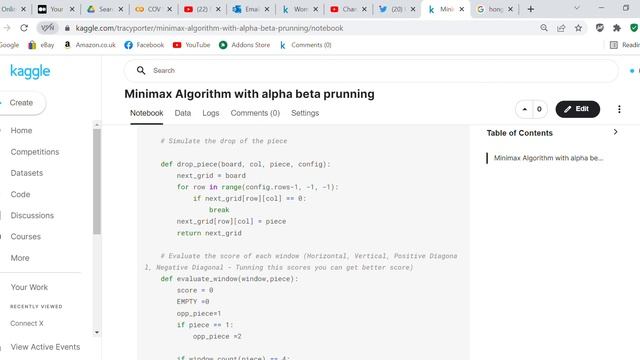Open the browser extensions puzzle icon

tap(617, 28)
